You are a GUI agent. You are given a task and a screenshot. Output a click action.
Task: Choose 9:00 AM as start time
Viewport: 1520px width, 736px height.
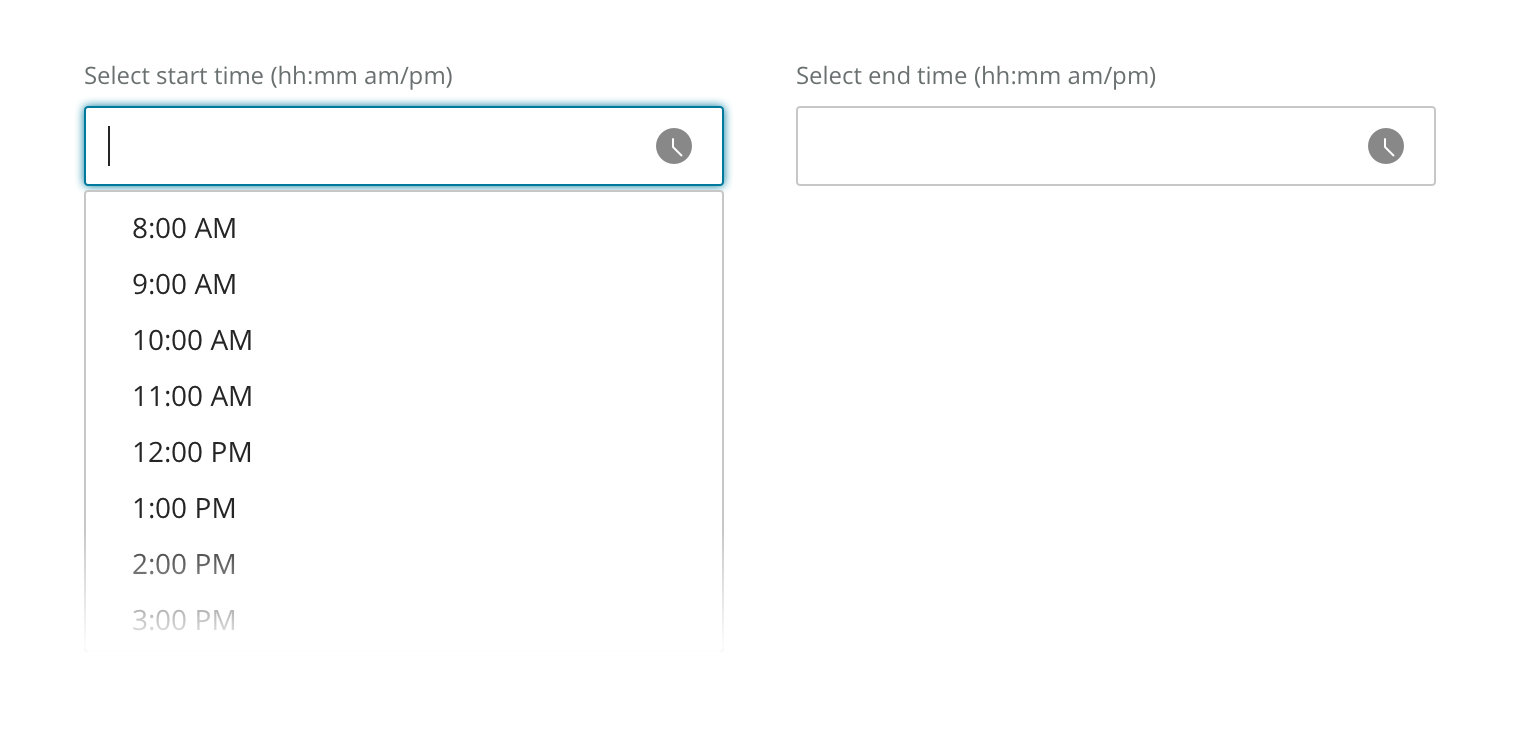coord(185,284)
